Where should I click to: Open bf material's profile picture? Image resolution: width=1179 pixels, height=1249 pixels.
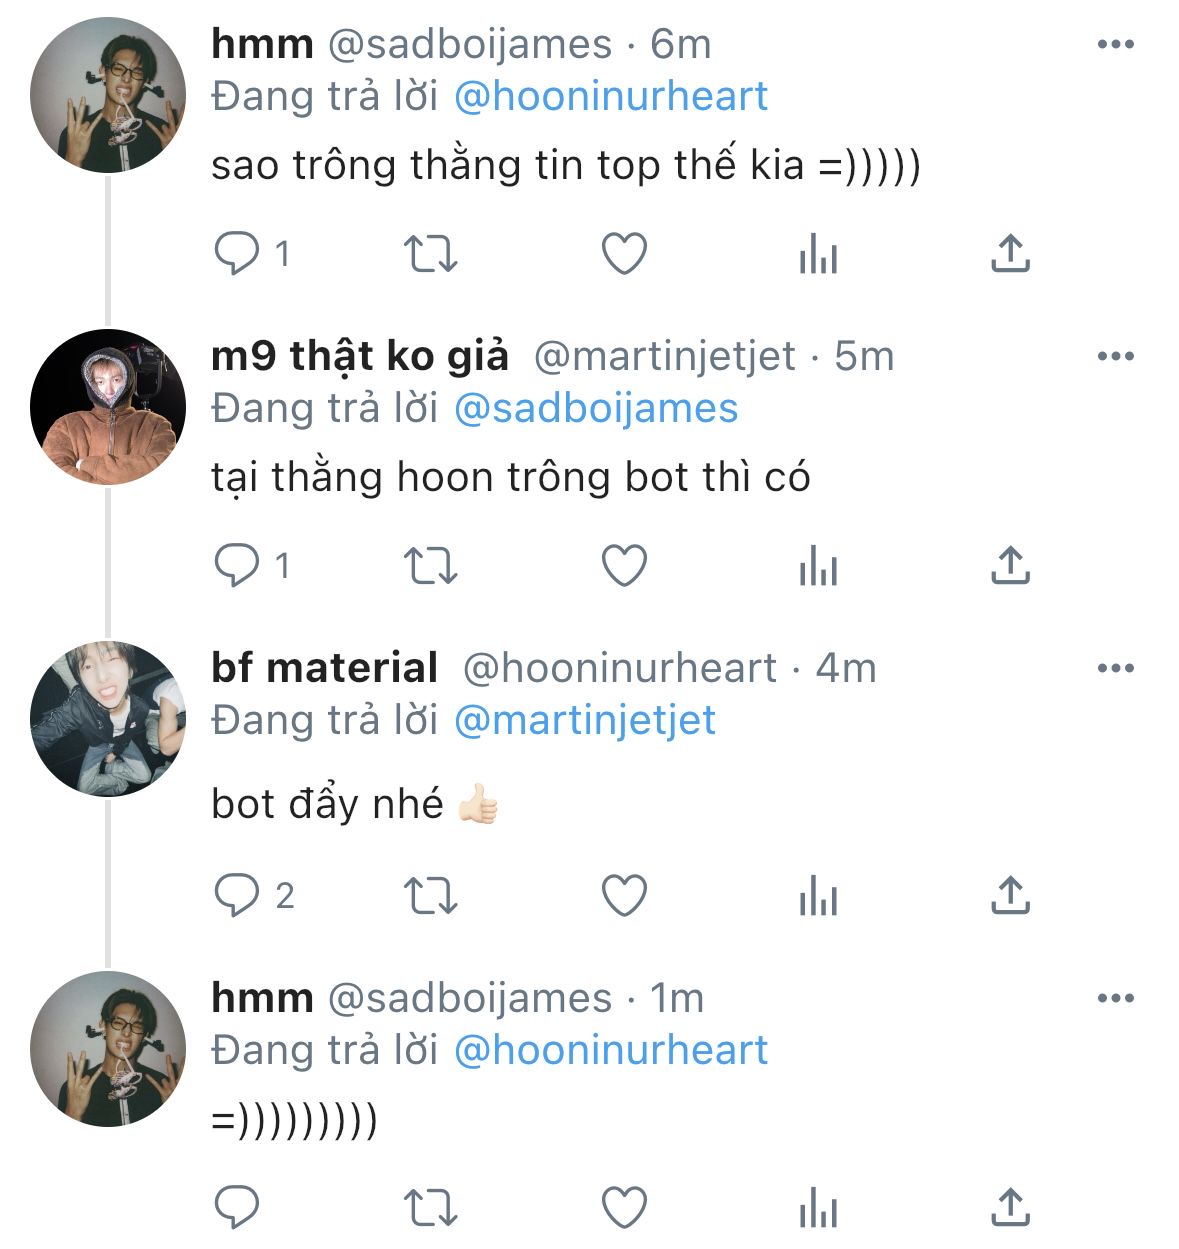click(x=108, y=719)
